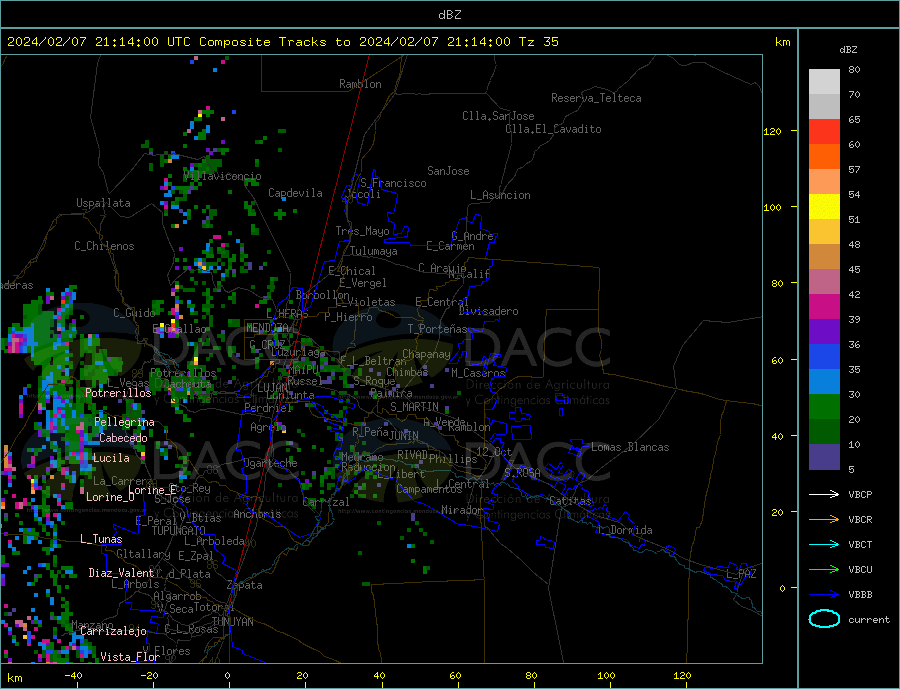
Task: Click the VBCP legend label
Action: [860, 494]
